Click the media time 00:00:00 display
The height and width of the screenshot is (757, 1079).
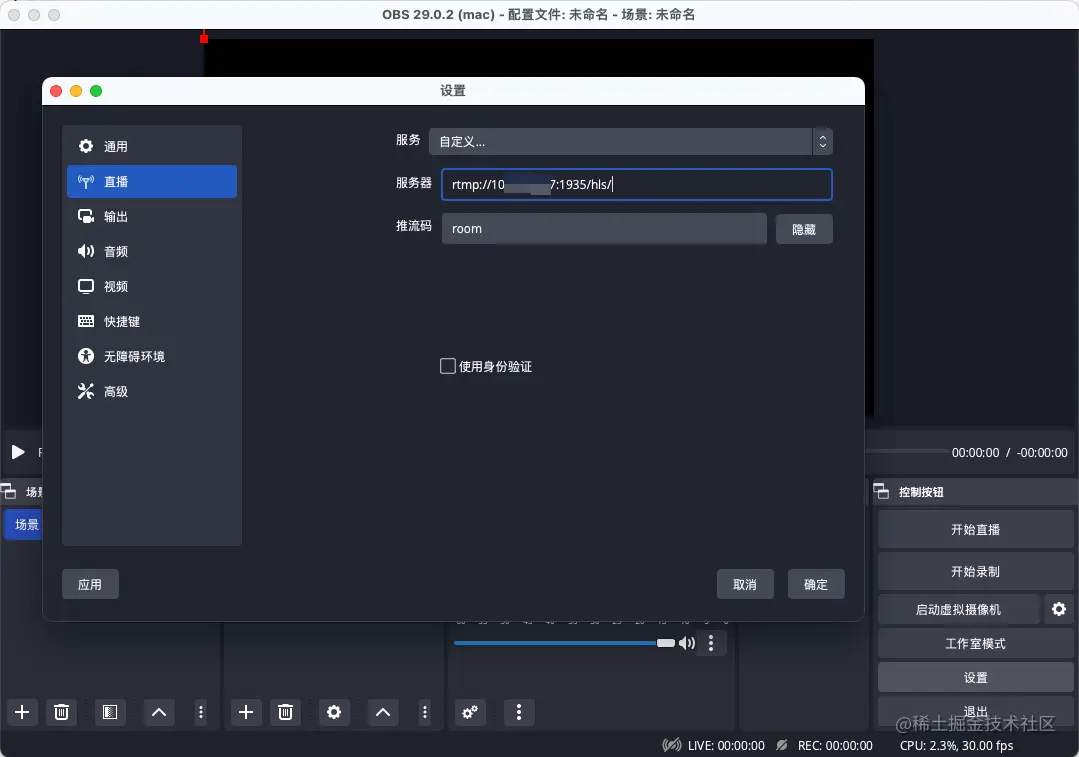[975, 452]
